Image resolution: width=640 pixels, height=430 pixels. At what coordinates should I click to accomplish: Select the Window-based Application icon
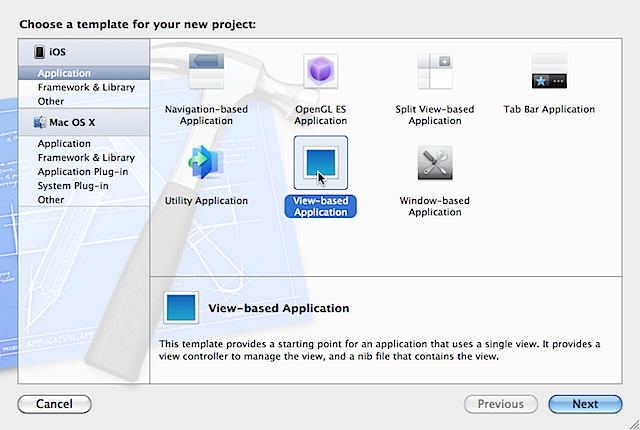[x=435, y=164]
